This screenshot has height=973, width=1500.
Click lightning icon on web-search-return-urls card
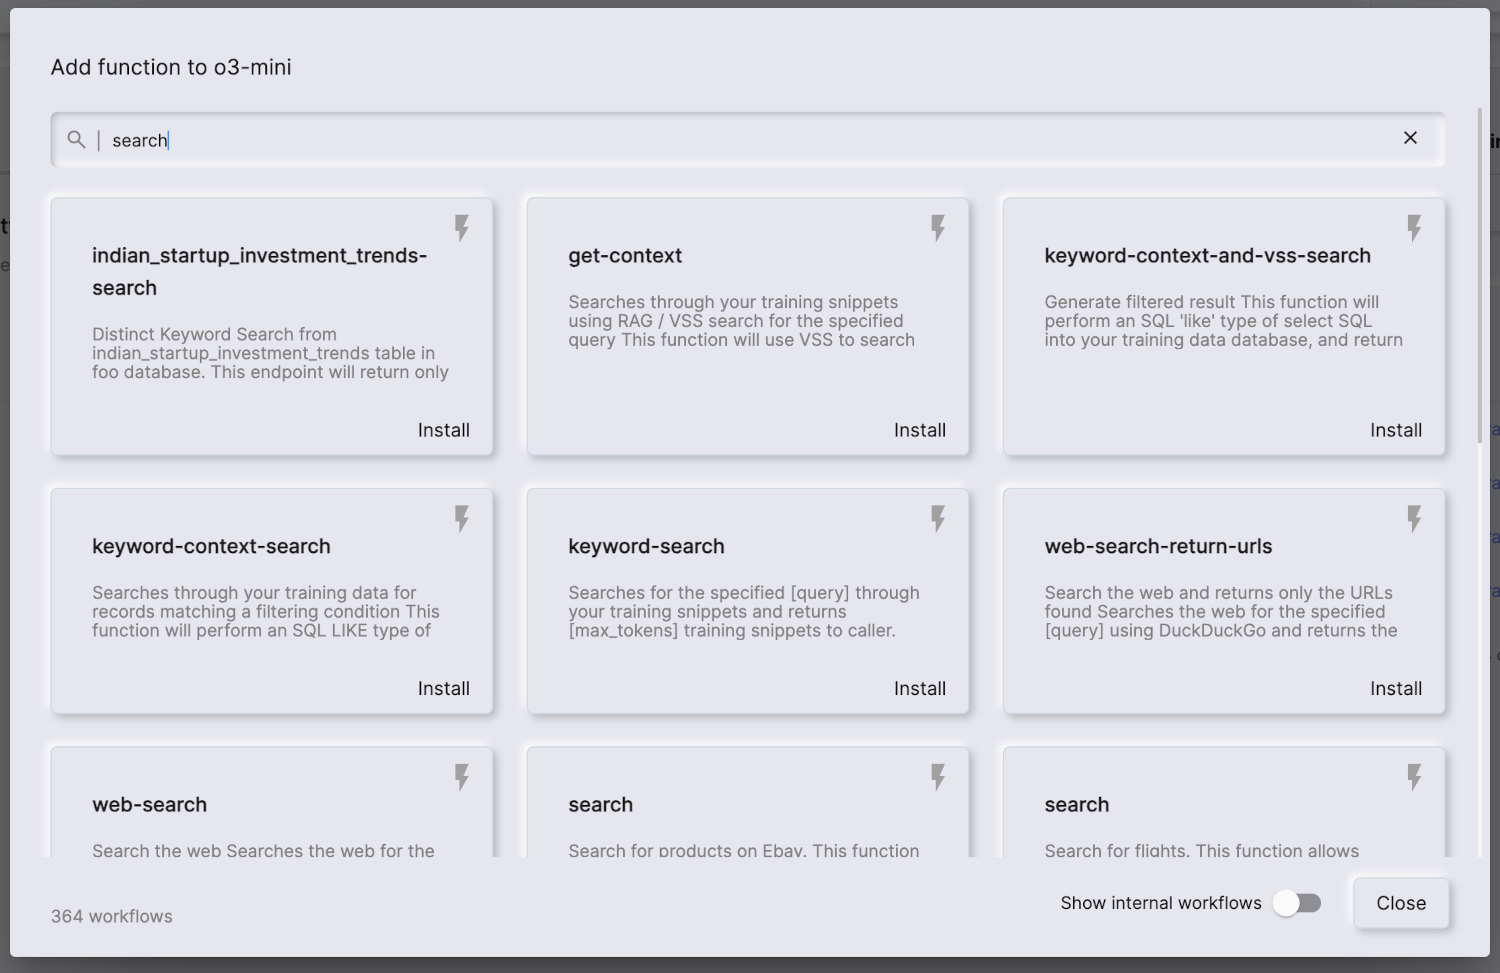click(1414, 518)
